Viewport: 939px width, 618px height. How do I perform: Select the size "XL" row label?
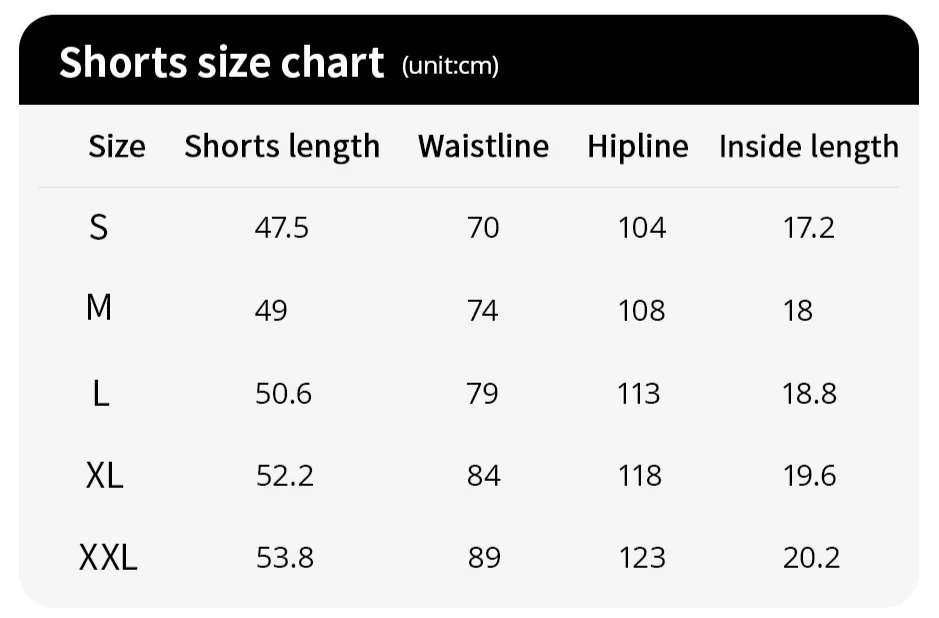pos(104,475)
